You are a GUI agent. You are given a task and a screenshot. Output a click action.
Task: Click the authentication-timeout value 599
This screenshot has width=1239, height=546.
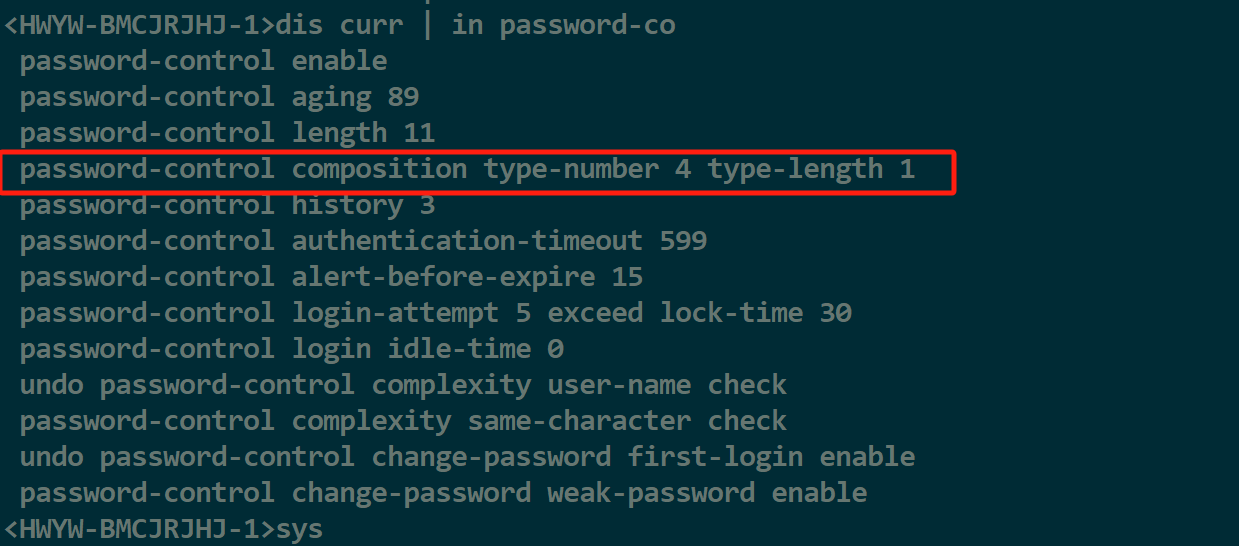point(683,241)
